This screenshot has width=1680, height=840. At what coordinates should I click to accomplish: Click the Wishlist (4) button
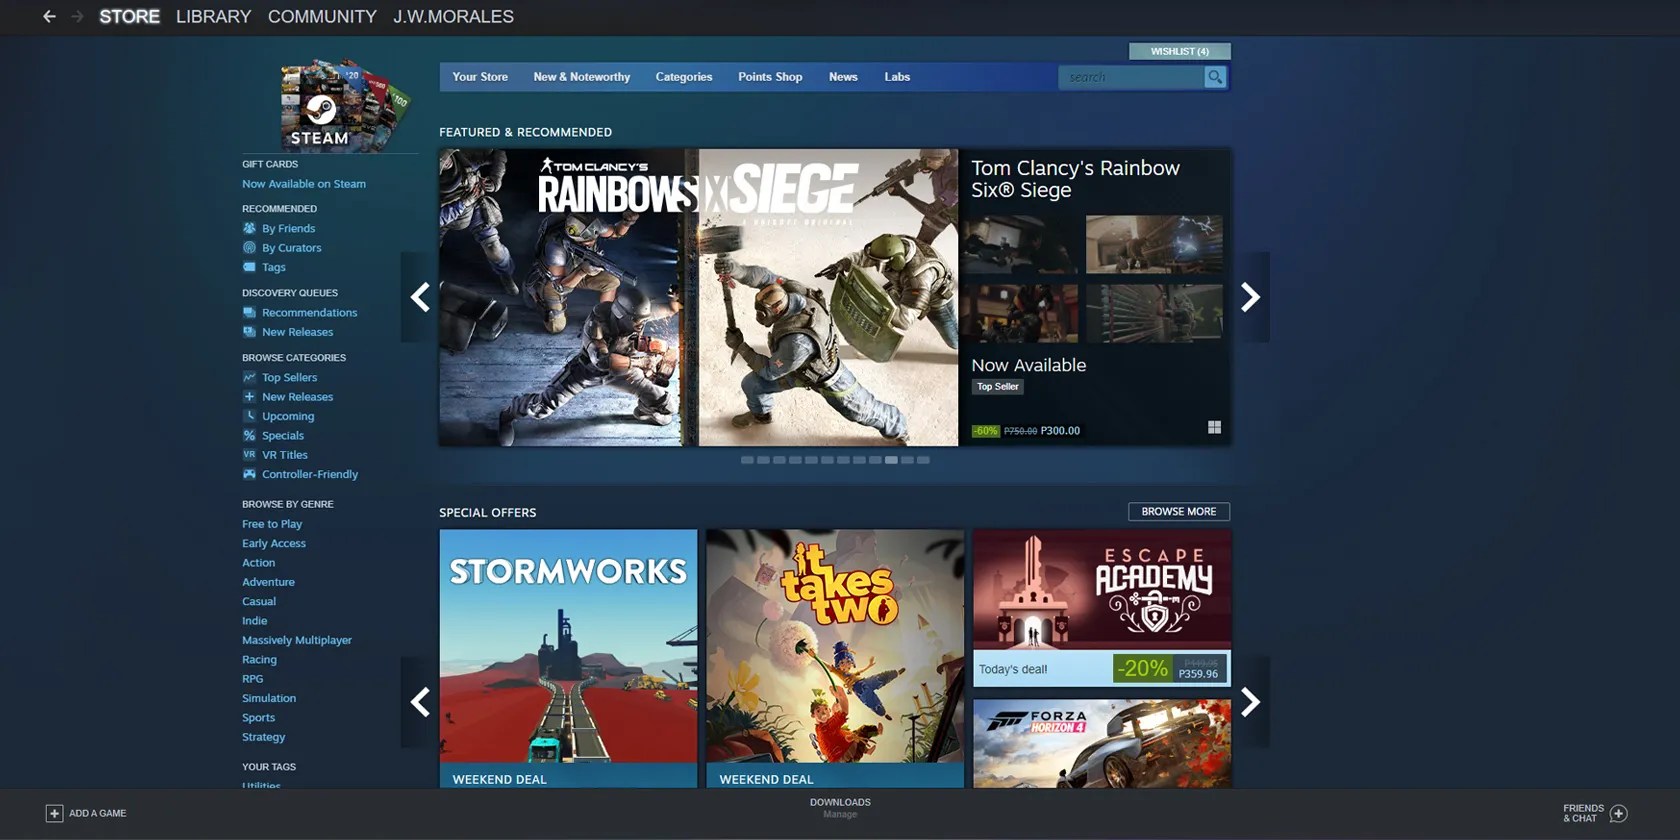point(1180,51)
